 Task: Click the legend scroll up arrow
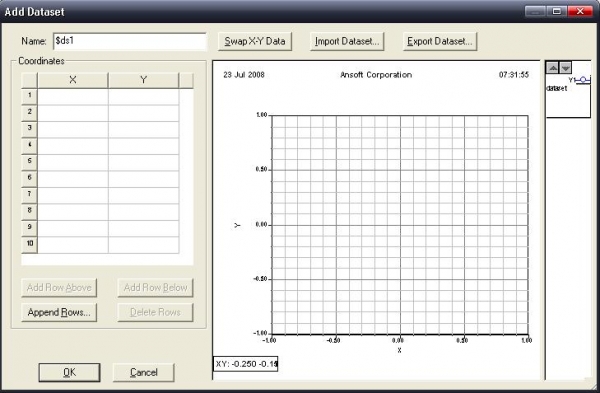pos(552,68)
